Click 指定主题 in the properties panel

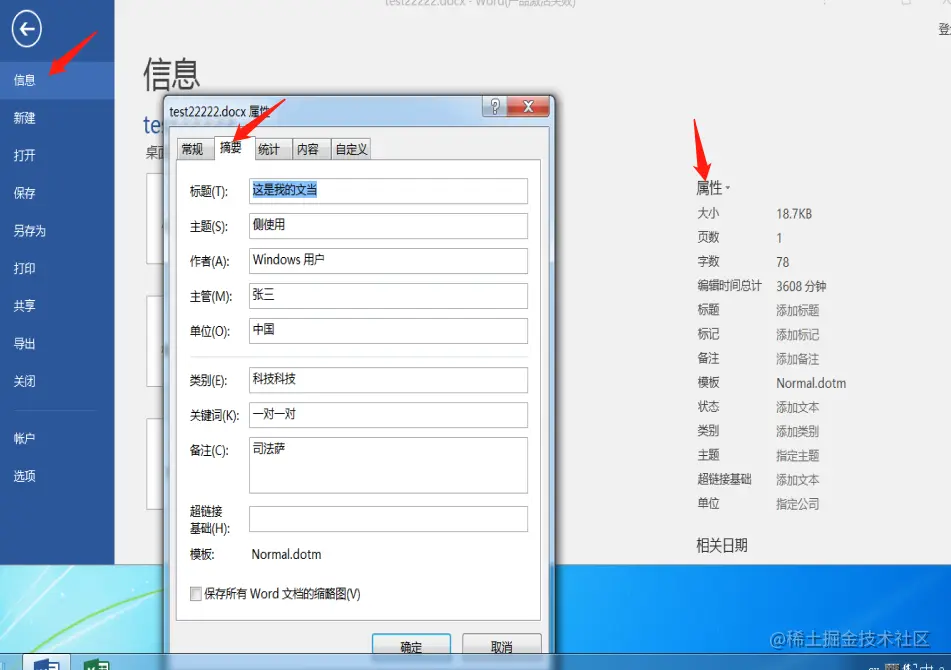[x=798, y=455]
